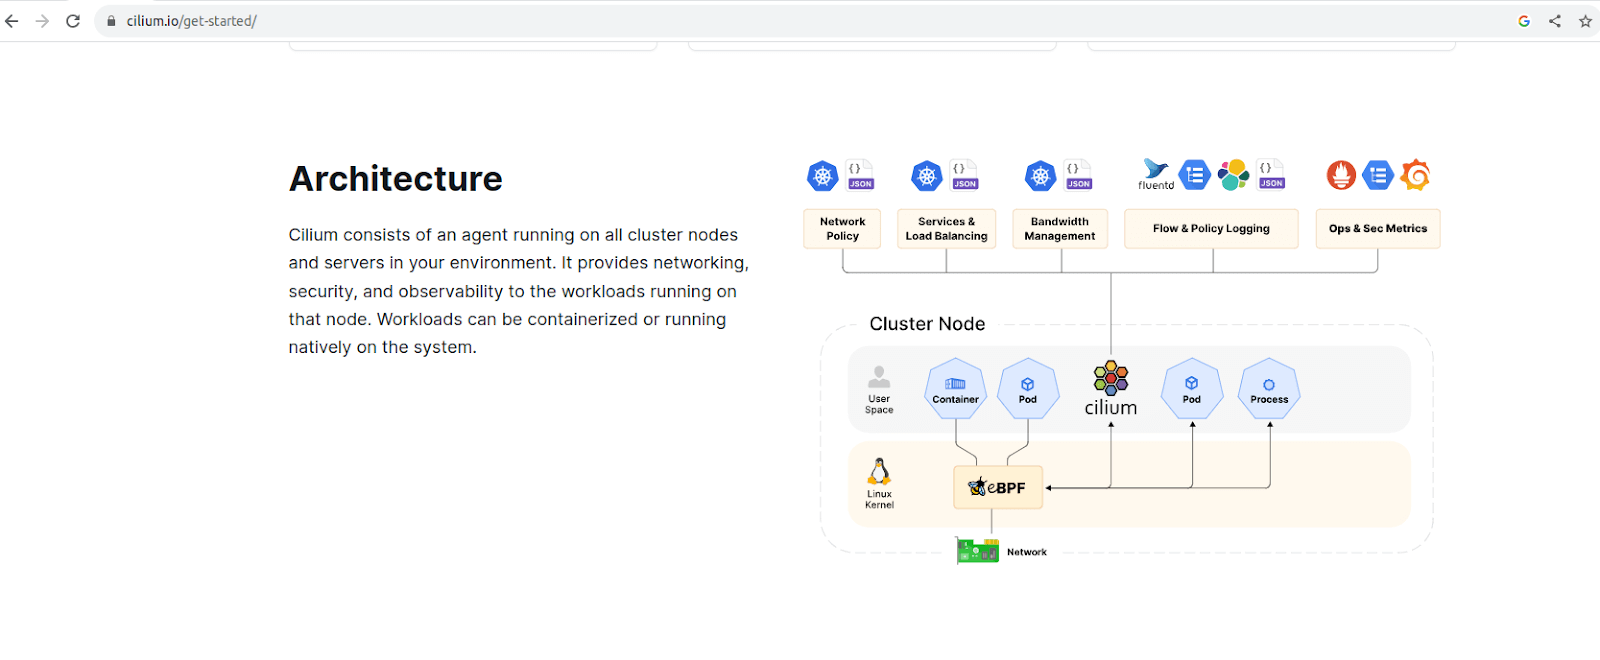The height and width of the screenshot is (660, 1600).
Task: Click Kubernetes icon above Bandwidth Management
Action: (x=1041, y=176)
